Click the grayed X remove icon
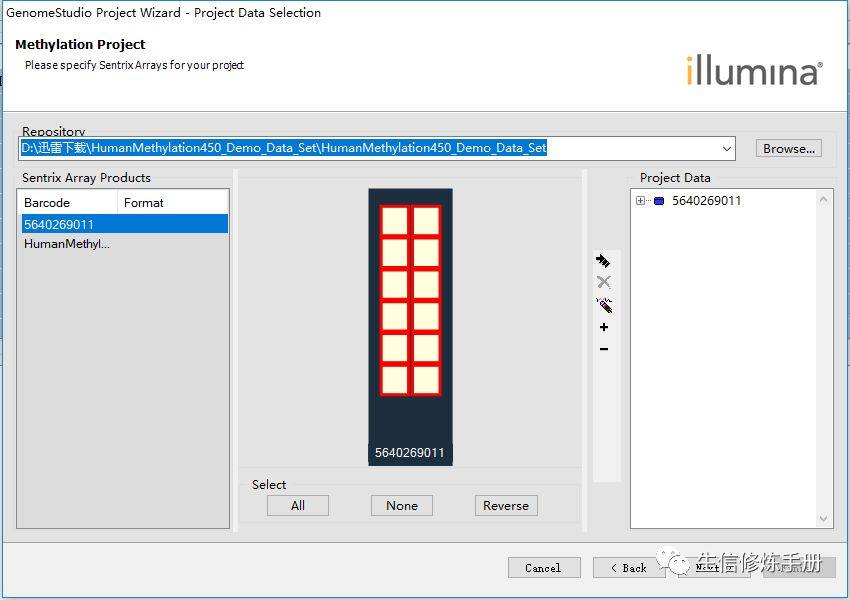The width and height of the screenshot is (850, 600). (603, 282)
